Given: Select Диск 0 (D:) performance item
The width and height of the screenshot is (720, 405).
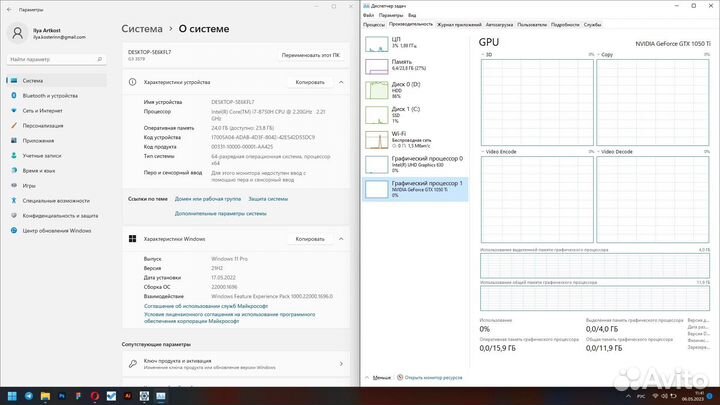Looking at the screenshot, I should [x=415, y=90].
